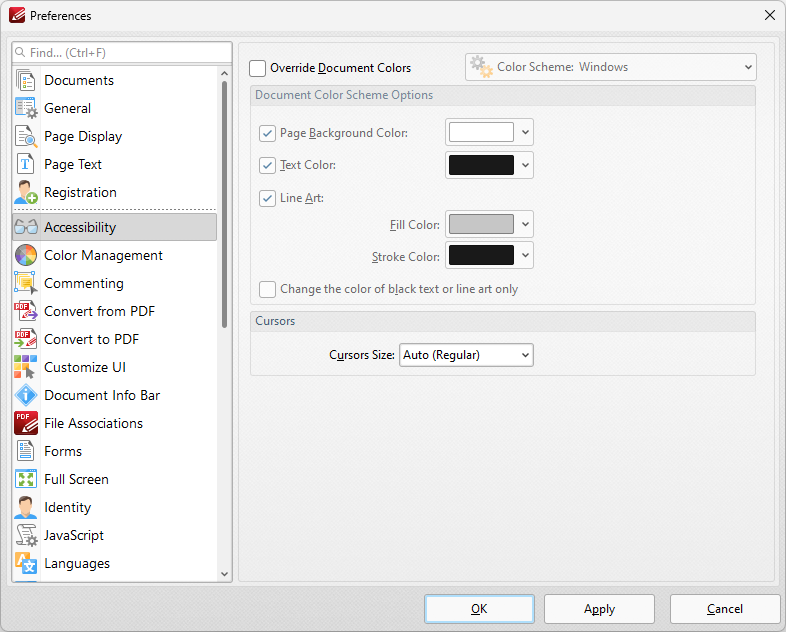Click the Color Scheme gears icon
The width and height of the screenshot is (786, 632).
click(482, 67)
